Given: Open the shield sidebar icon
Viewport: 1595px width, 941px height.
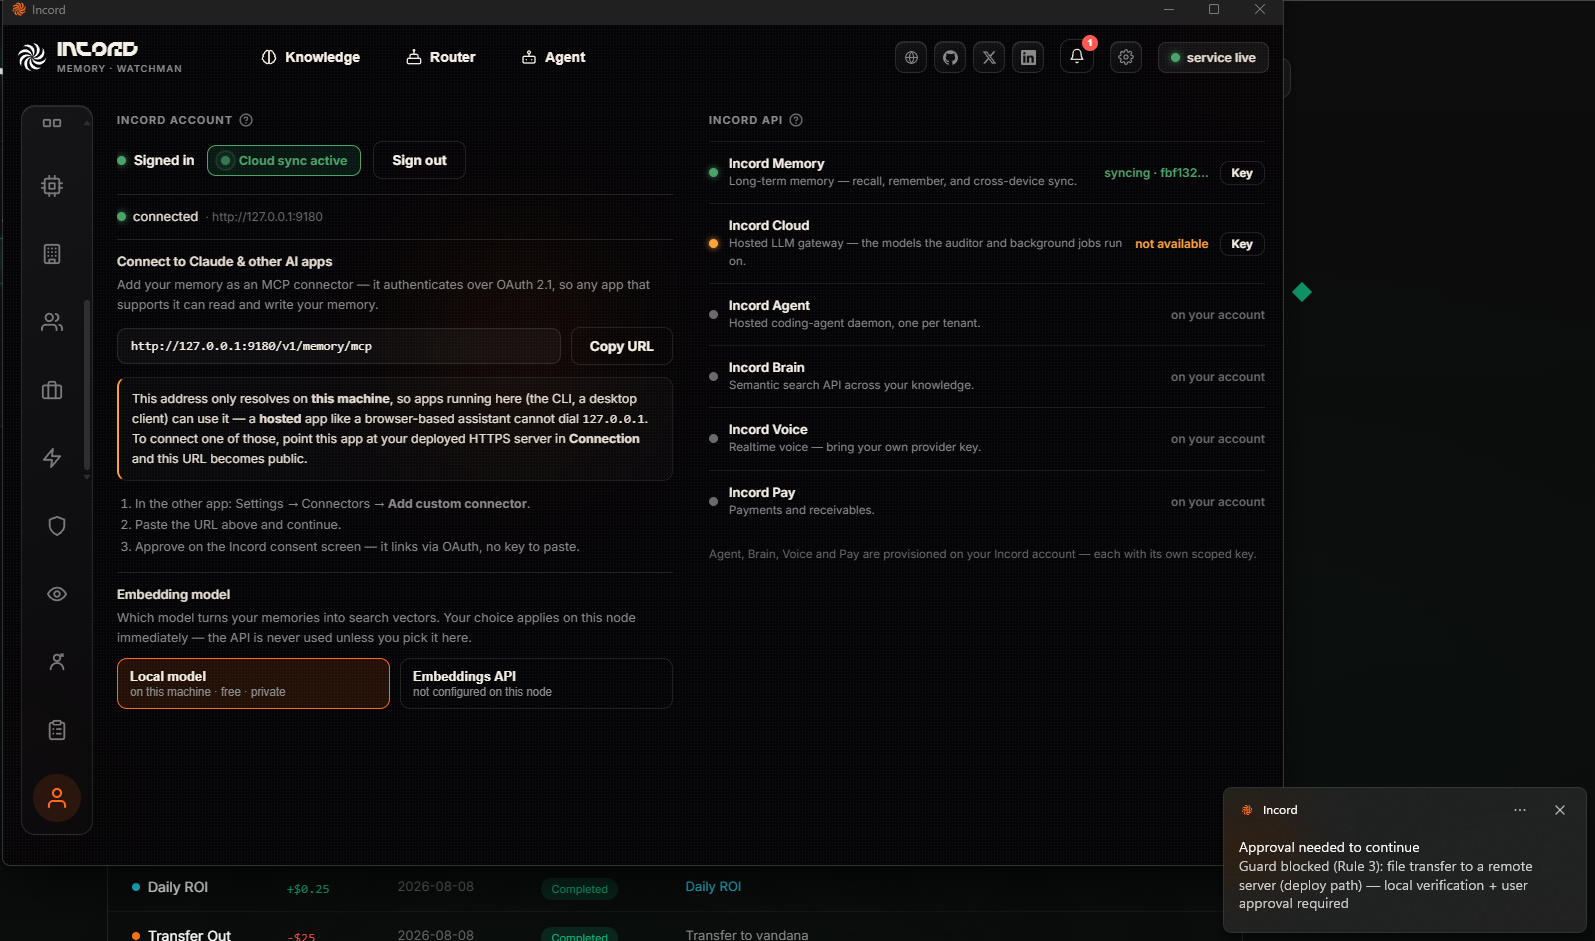Looking at the screenshot, I should point(57,526).
